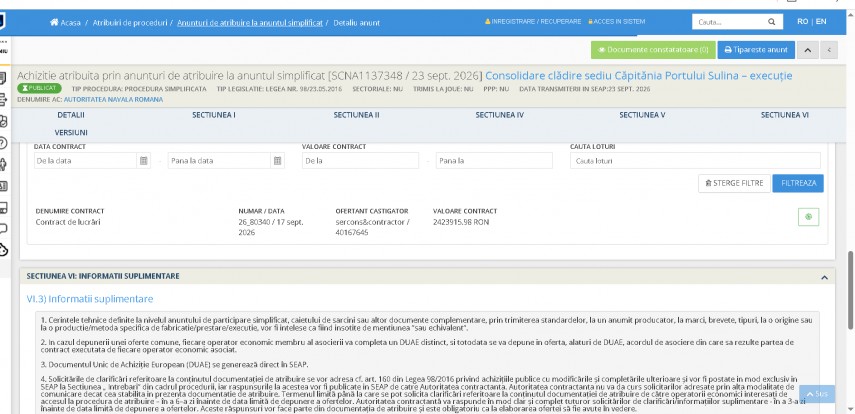Click DATA TRANSMITERII IN SEAP date text
Viewport: 855px width, 414px height.
pos(585,88)
